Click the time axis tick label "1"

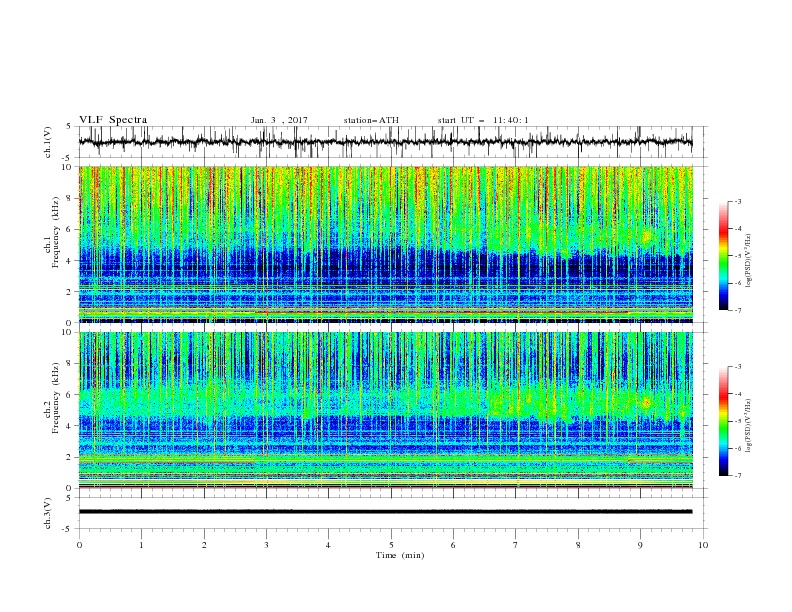[141, 545]
